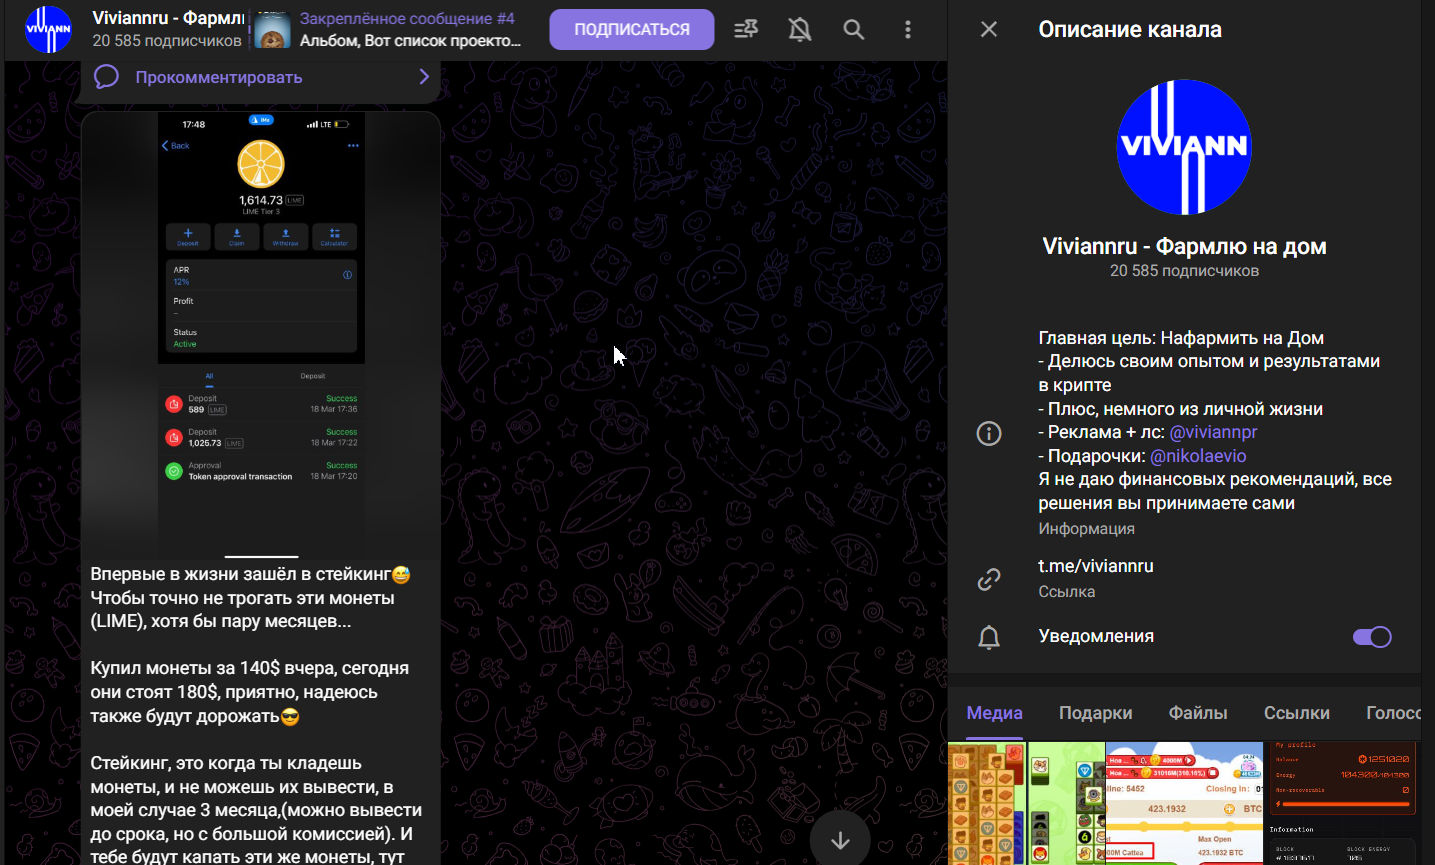Viewport: 1435px width, 865px height.
Task: Click the 'Информация' caption under description
Action: (x=1086, y=529)
